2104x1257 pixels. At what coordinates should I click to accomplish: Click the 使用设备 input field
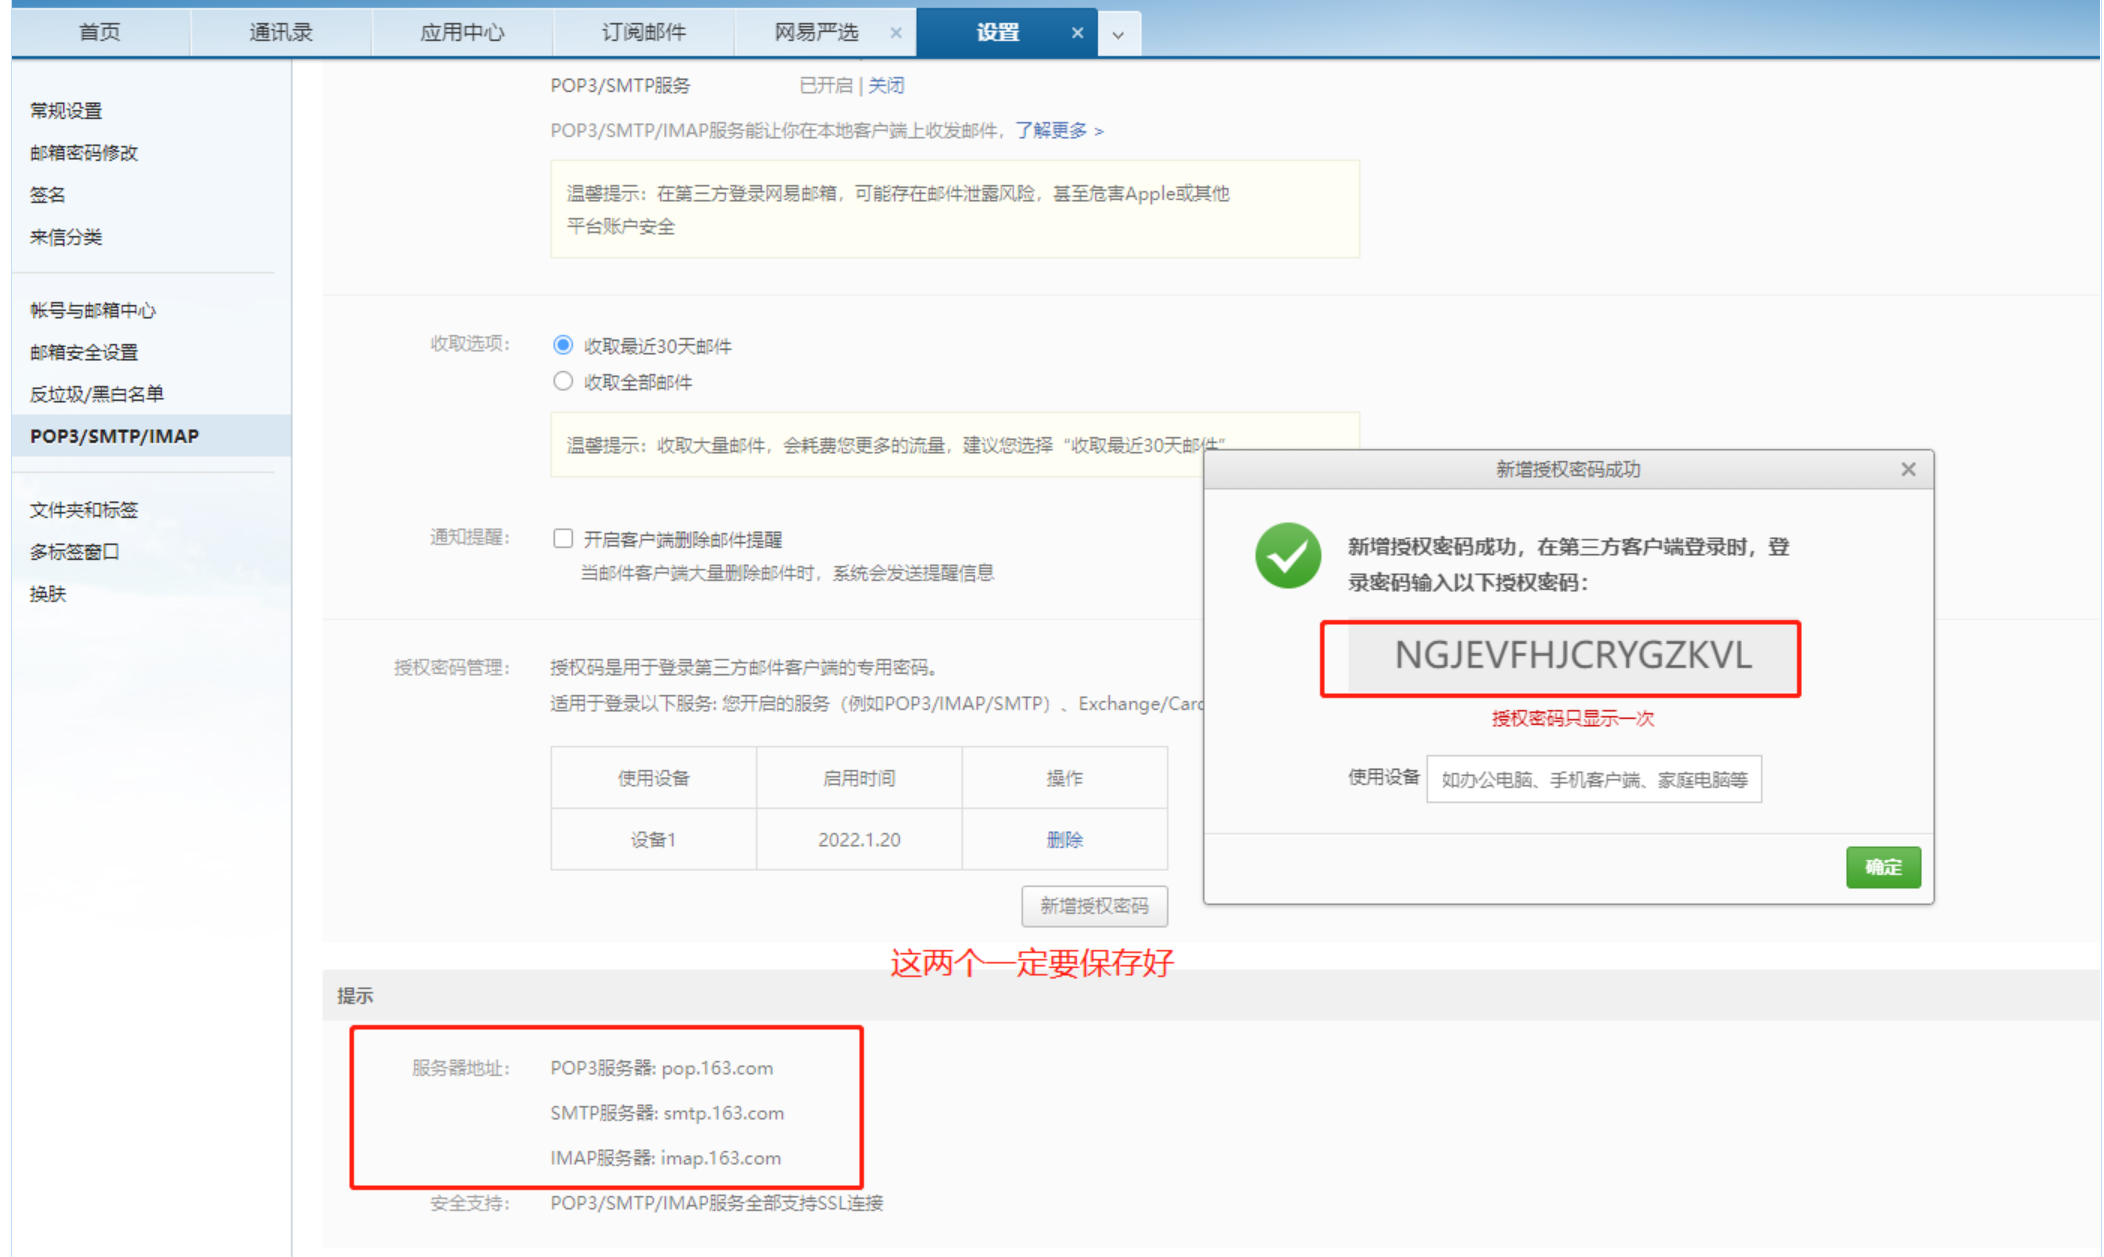point(1593,779)
